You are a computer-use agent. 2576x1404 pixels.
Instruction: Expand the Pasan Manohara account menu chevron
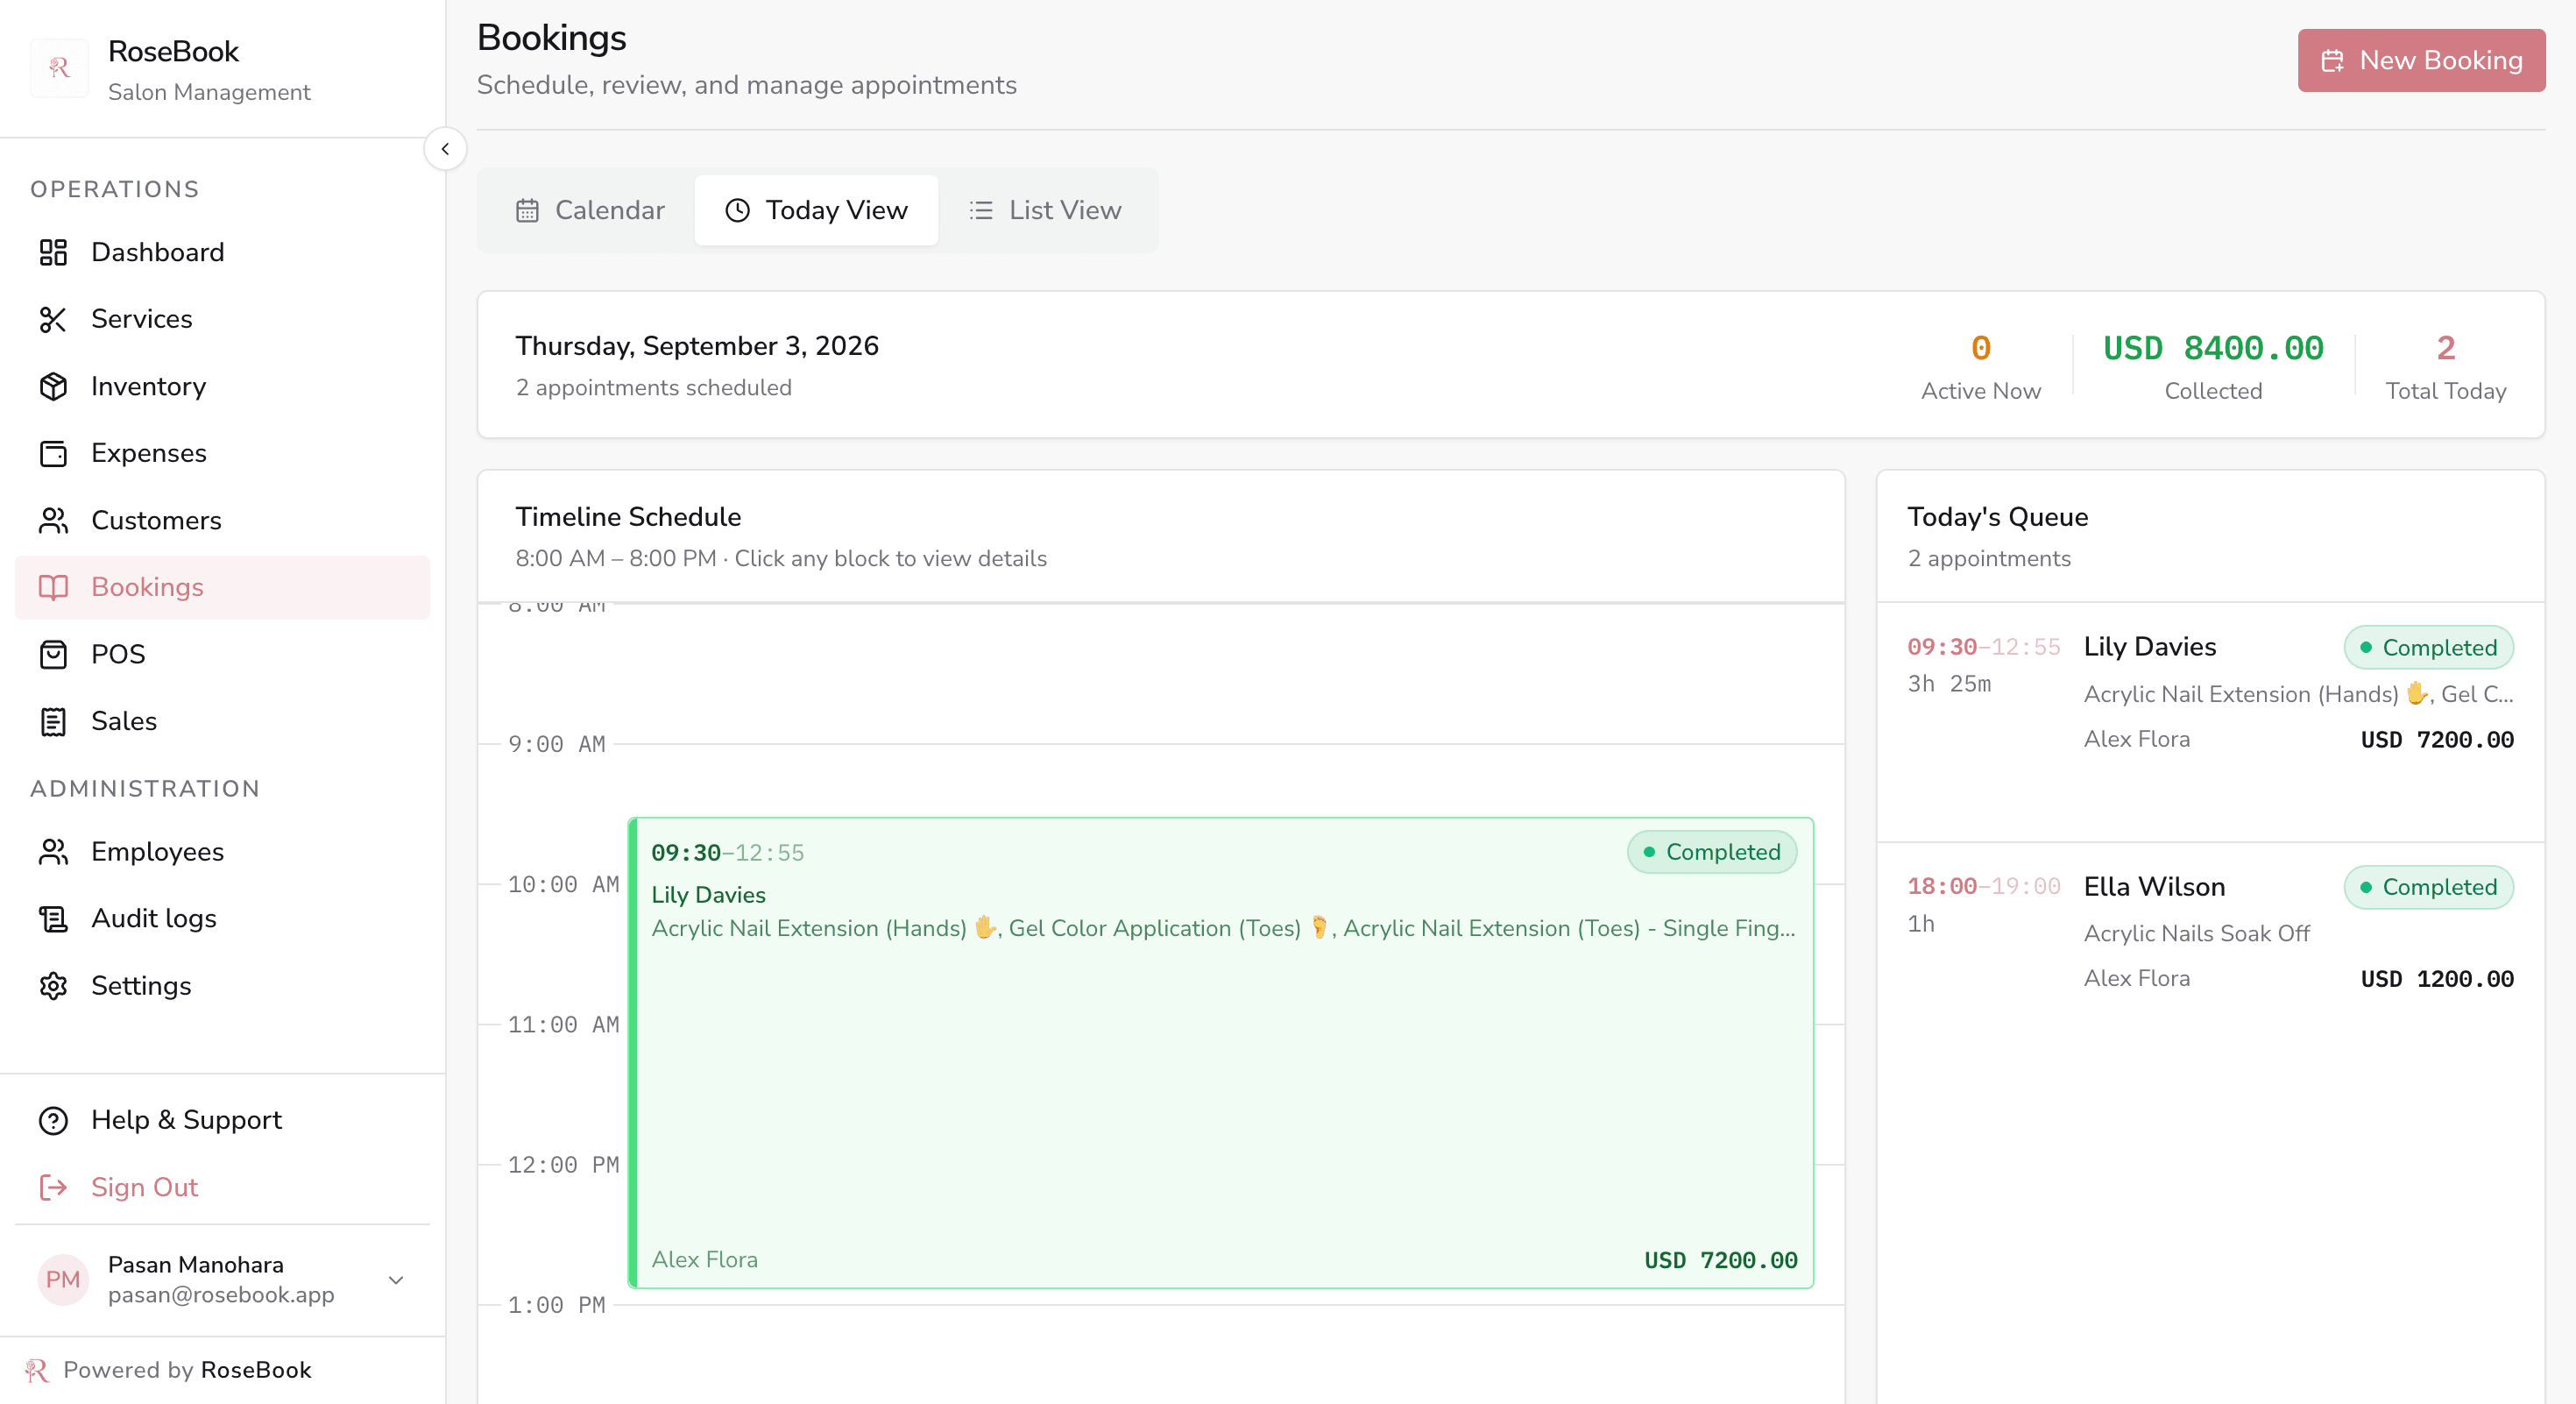(x=396, y=1280)
